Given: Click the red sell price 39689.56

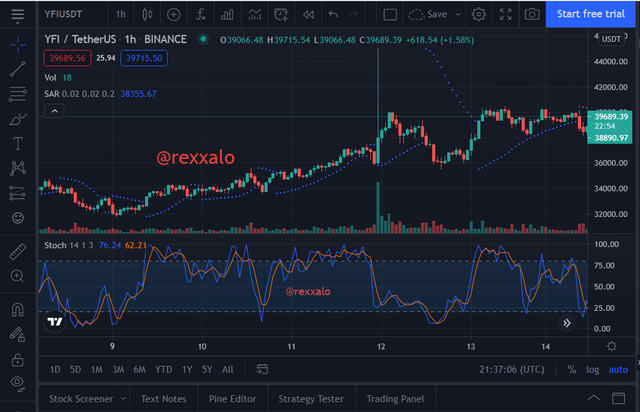Looking at the screenshot, I should click(x=67, y=58).
